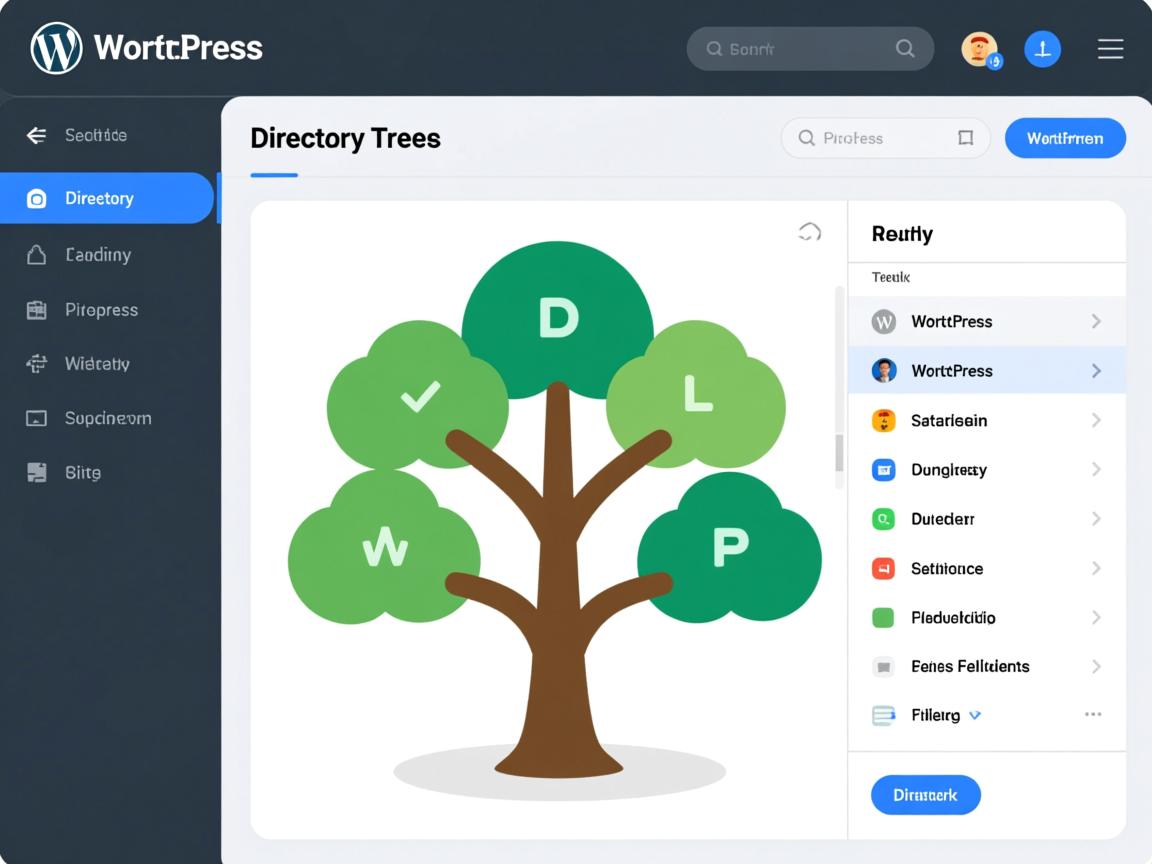Viewport: 1152px width, 864px height.
Task: Switch to the Directory Trees tab
Action: [345, 138]
